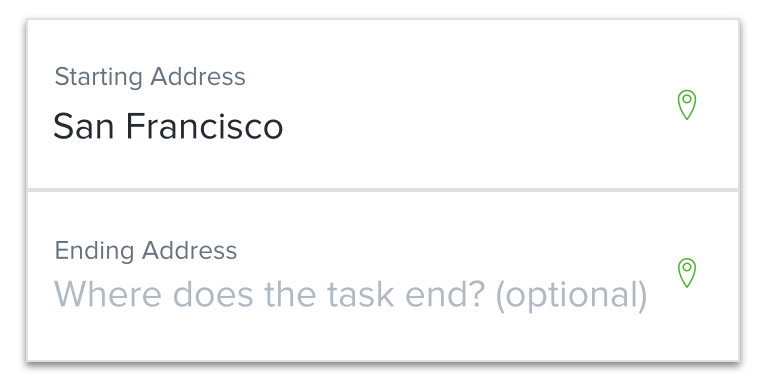The image size is (760, 381).
Task: Click the word "San" in starting field
Action: click(83, 126)
